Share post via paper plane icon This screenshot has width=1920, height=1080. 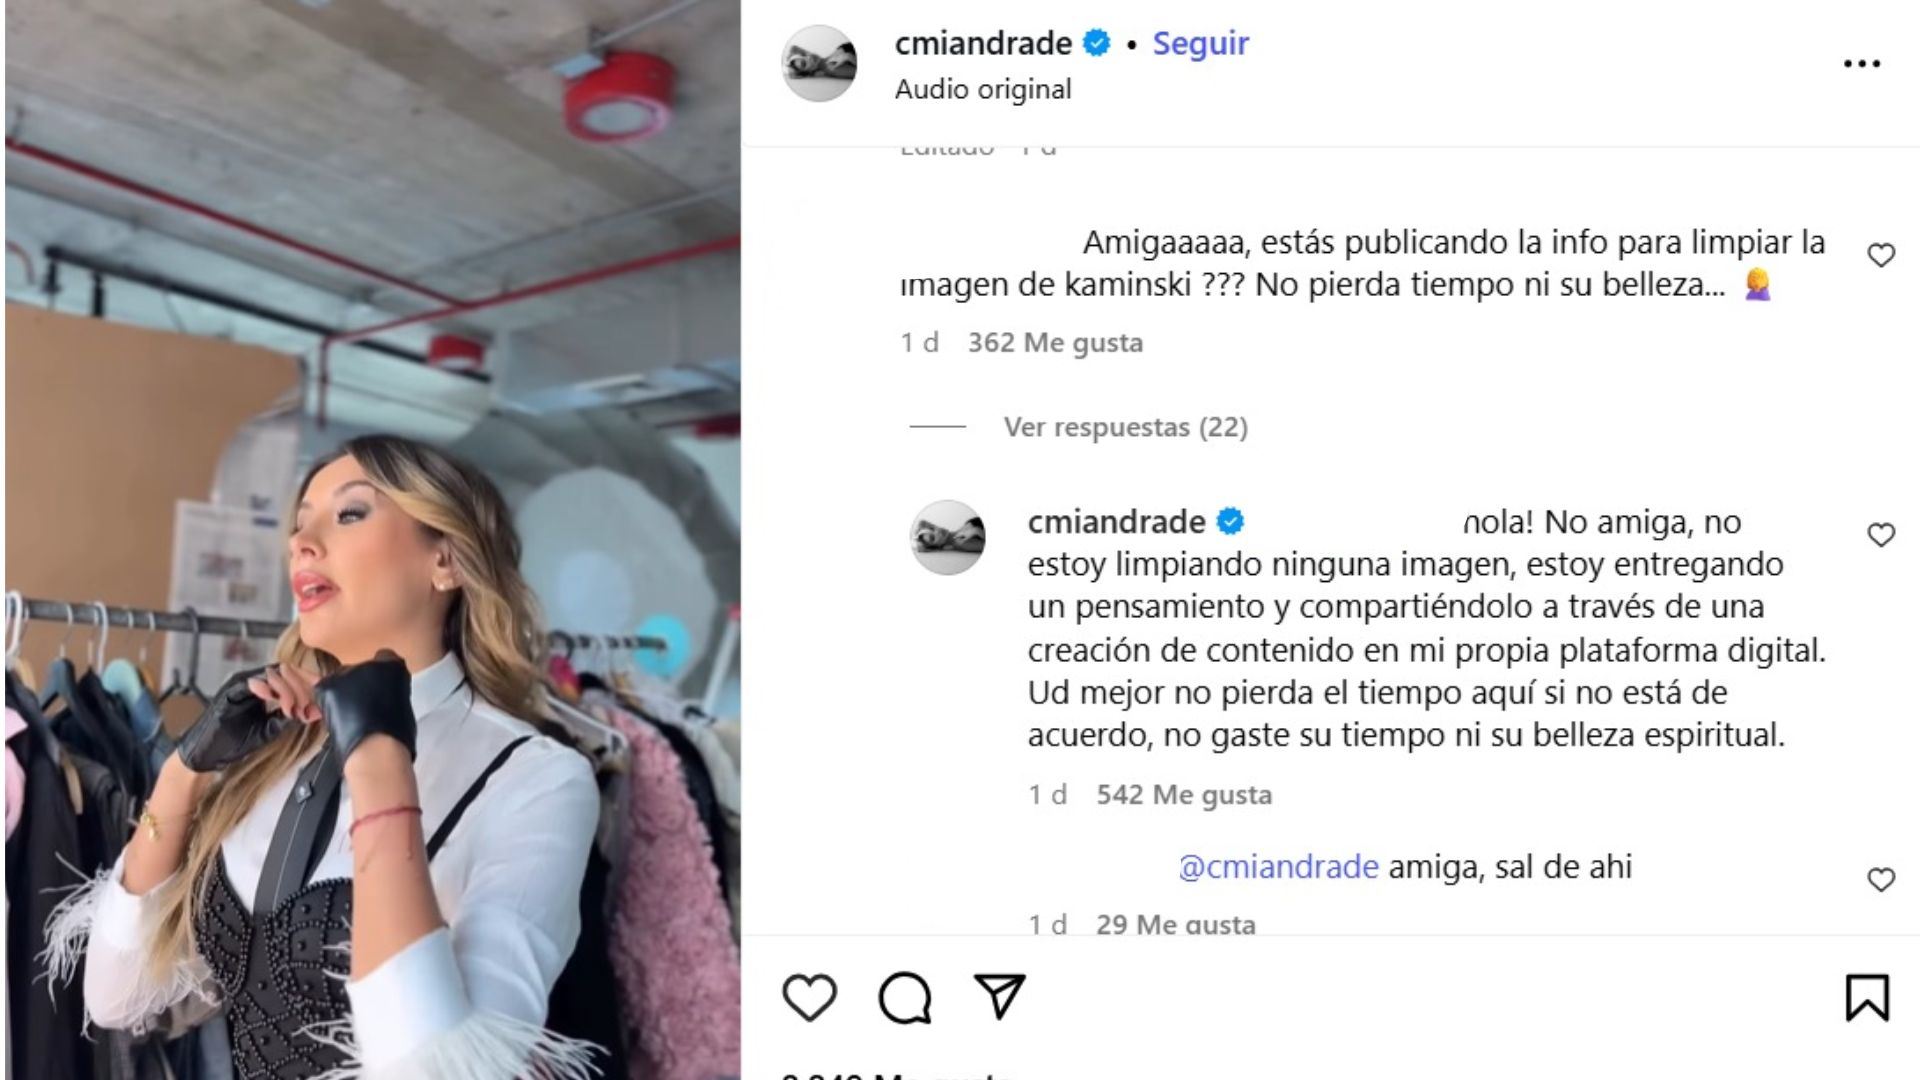(x=1000, y=997)
